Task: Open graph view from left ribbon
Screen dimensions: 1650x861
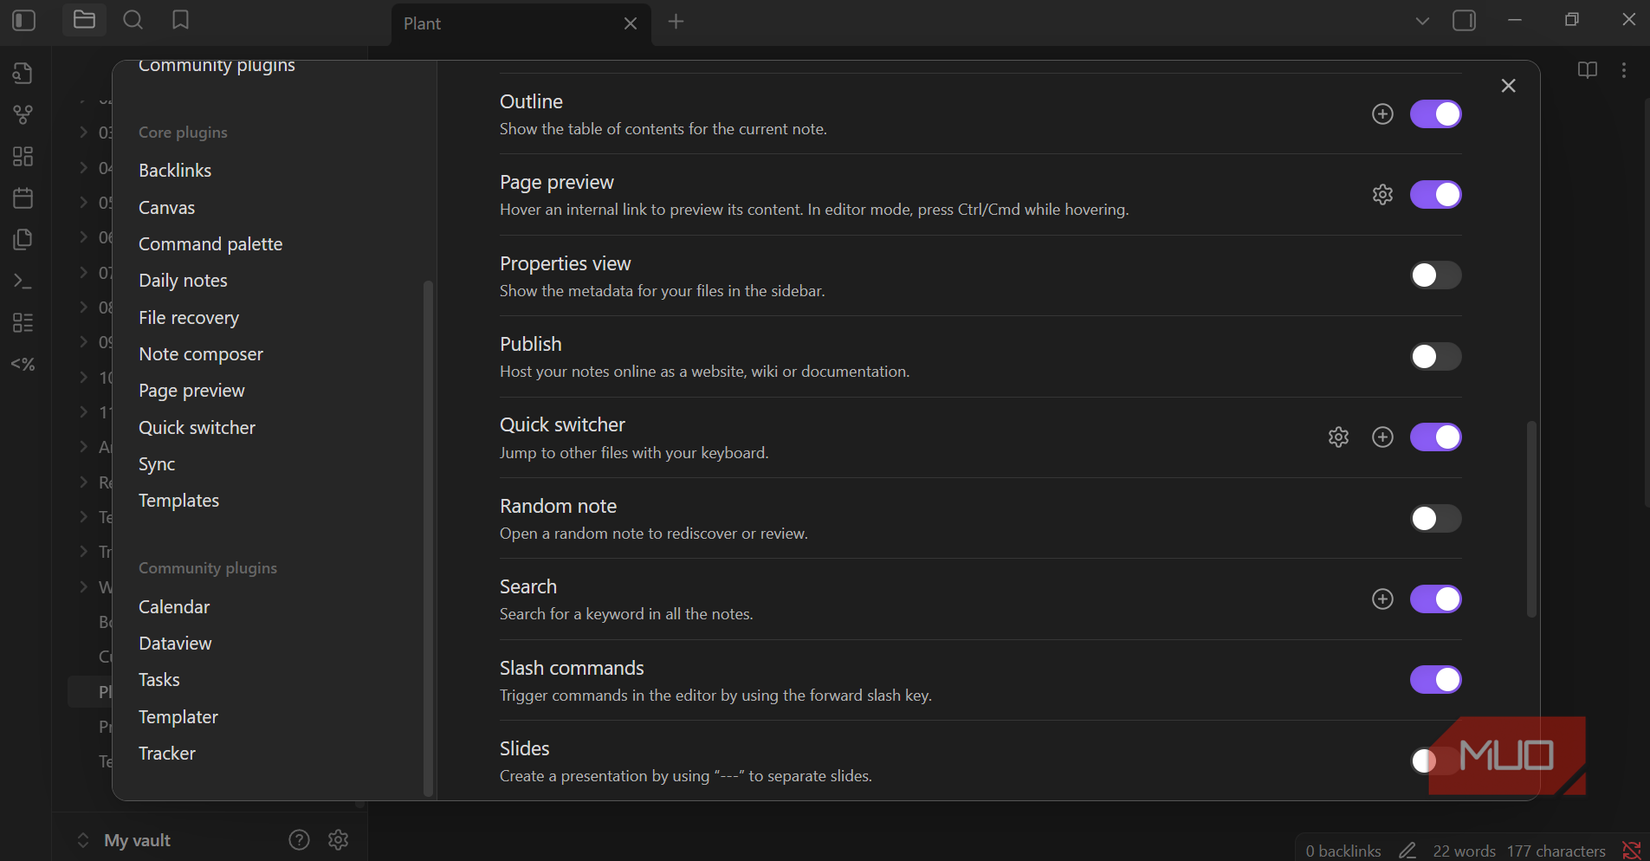Action: pos(23,115)
